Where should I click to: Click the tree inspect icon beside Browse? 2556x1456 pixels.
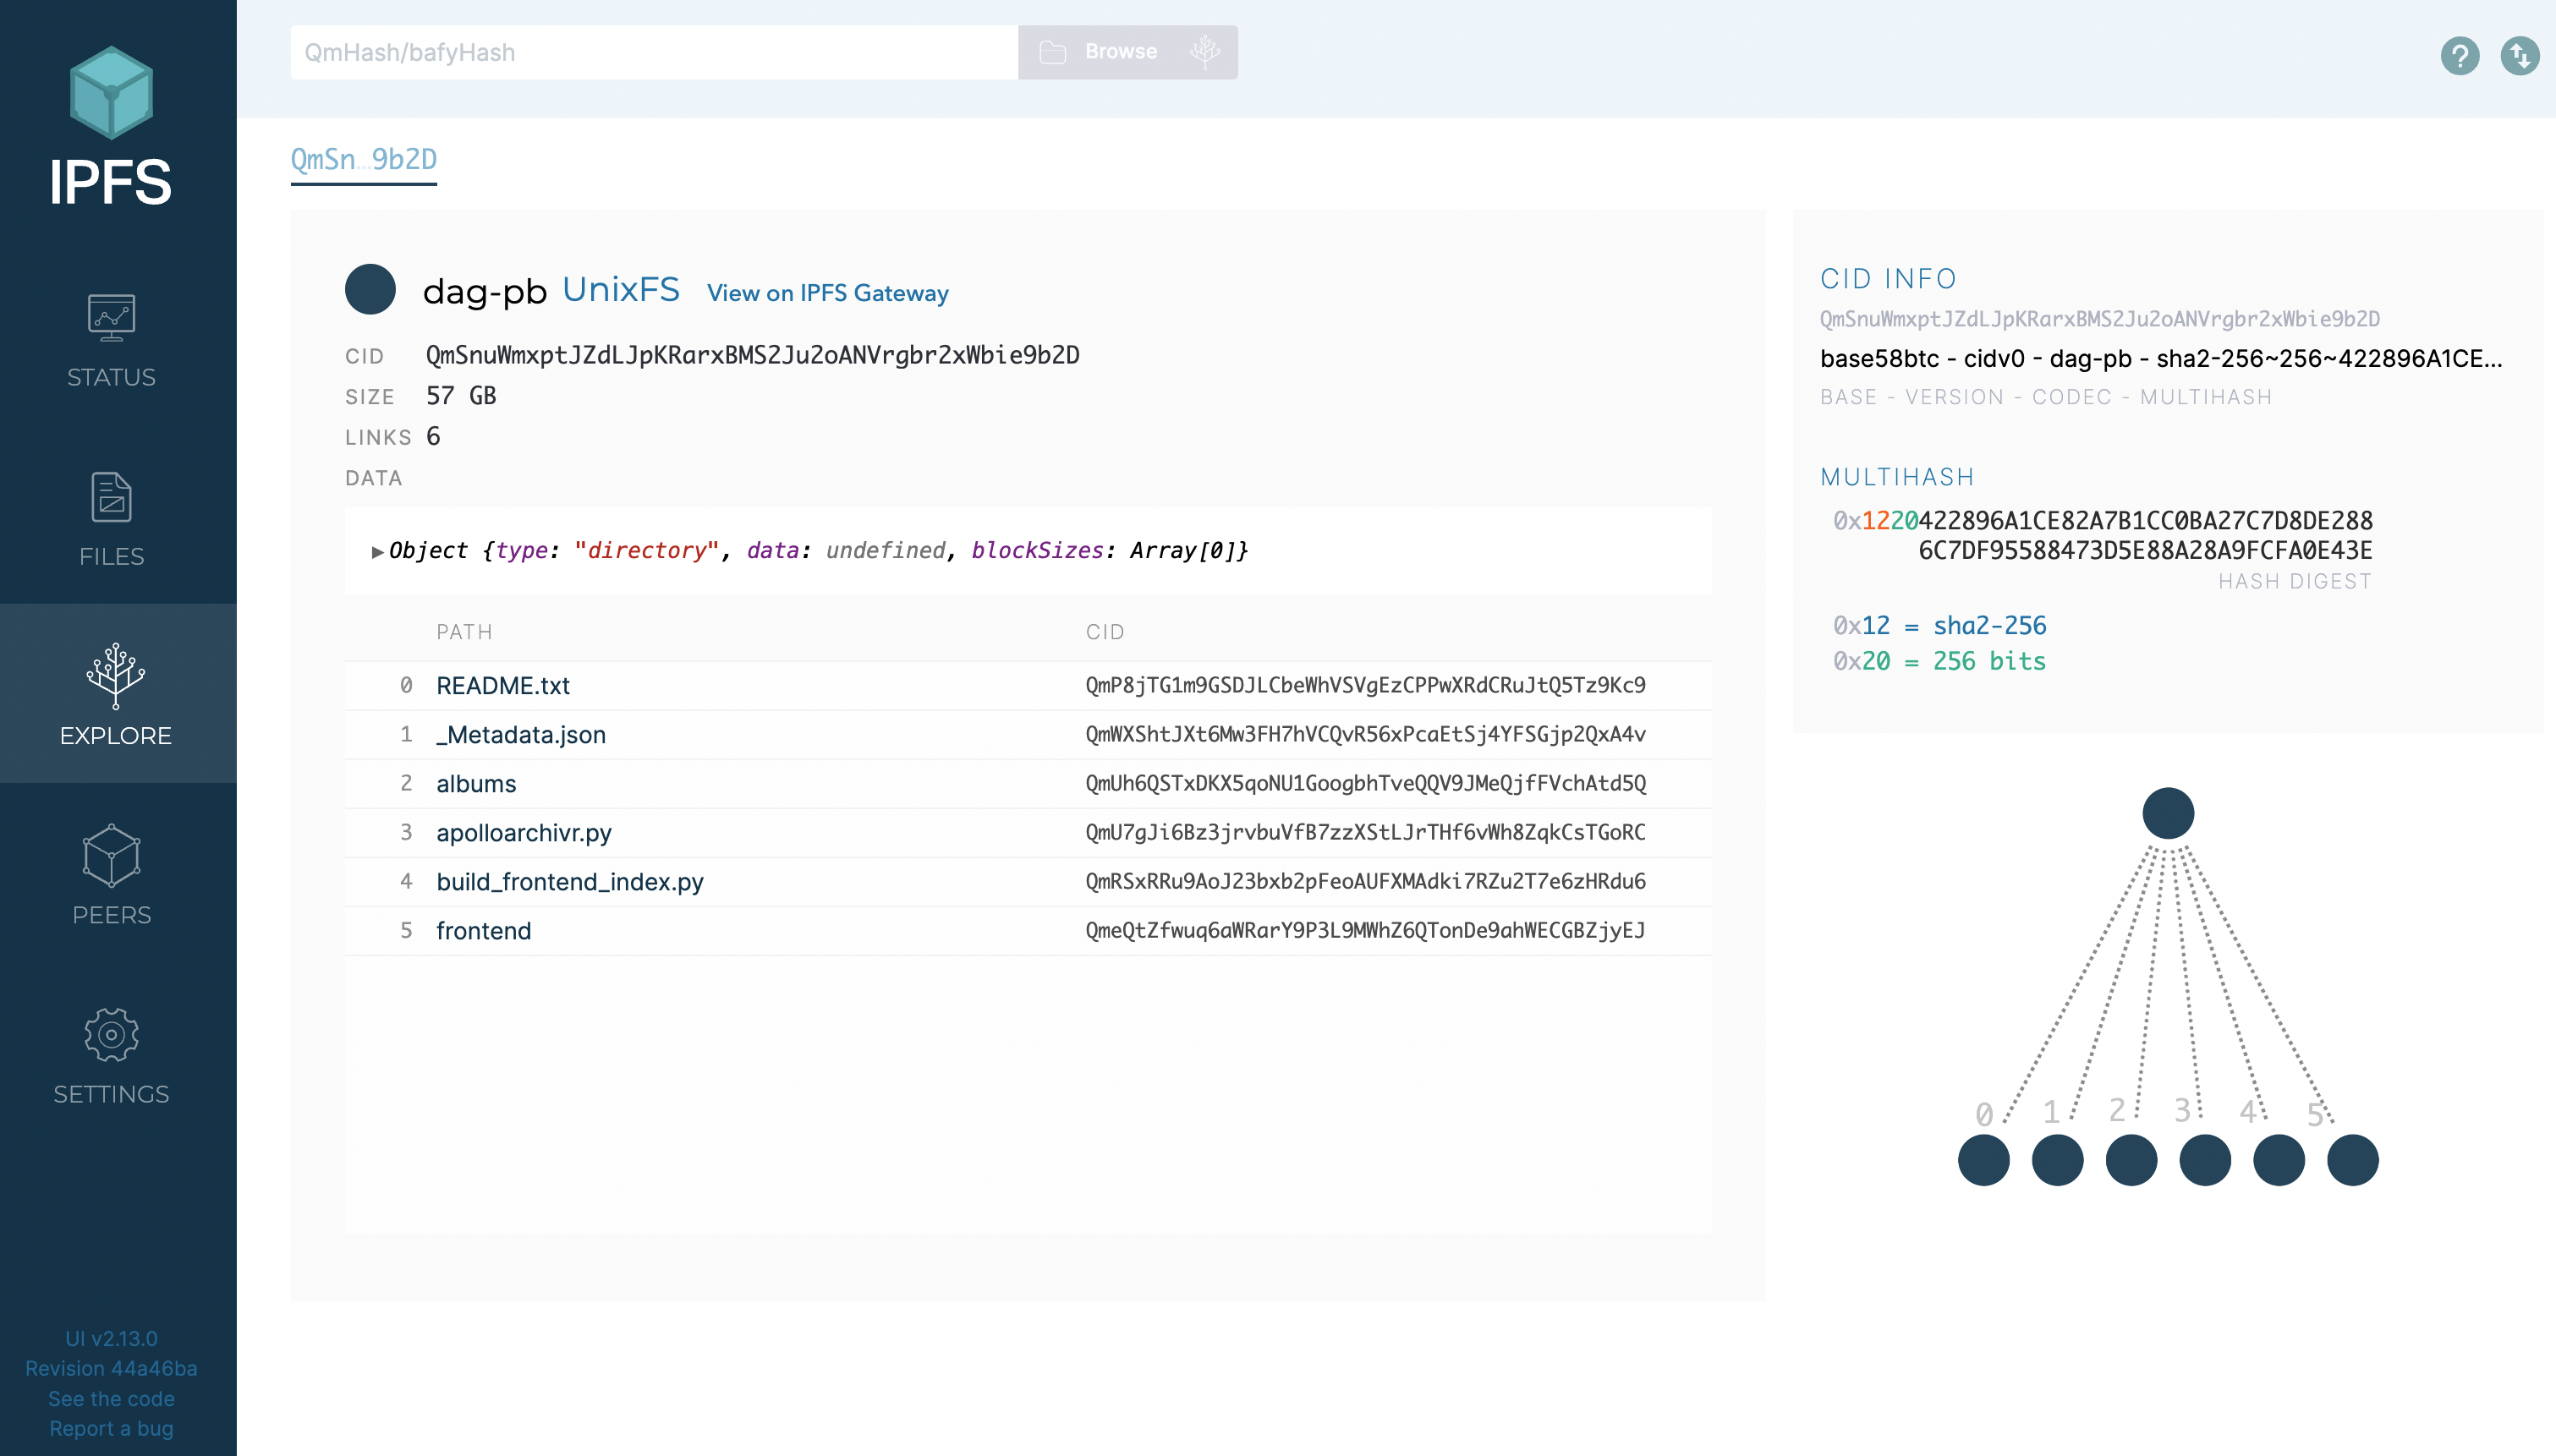click(x=1205, y=52)
